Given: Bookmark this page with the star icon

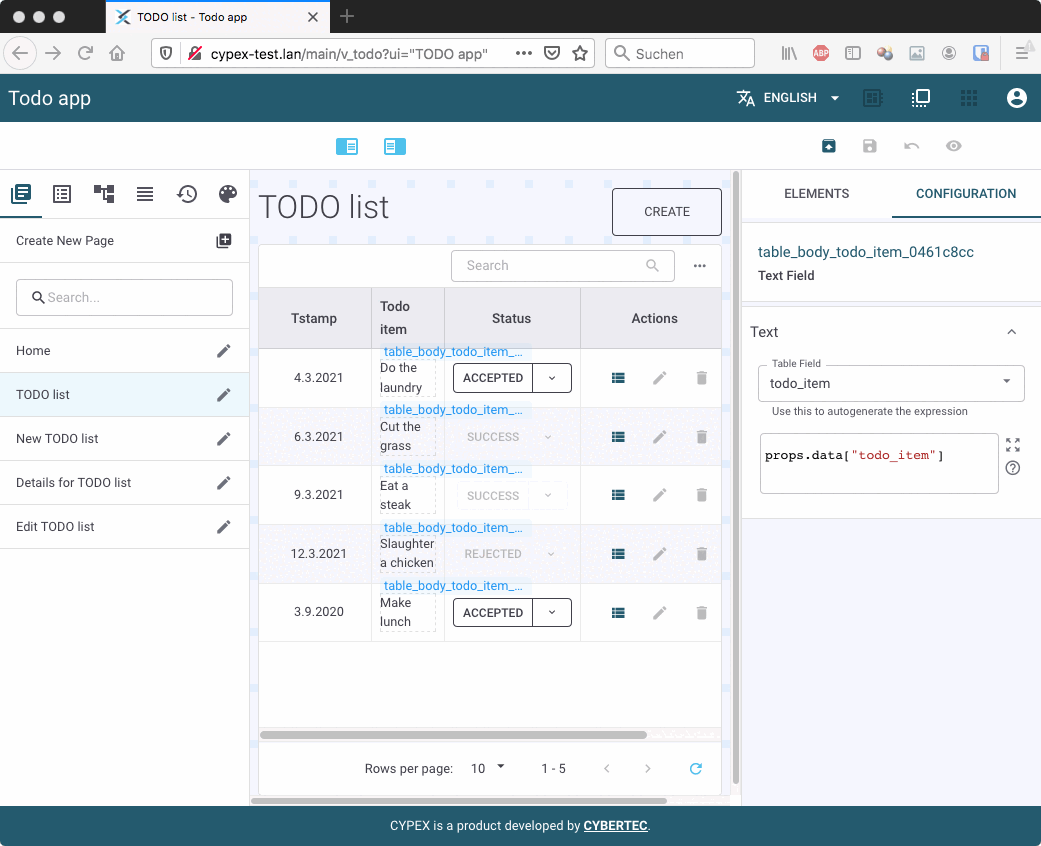Looking at the screenshot, I should point(580,53).
